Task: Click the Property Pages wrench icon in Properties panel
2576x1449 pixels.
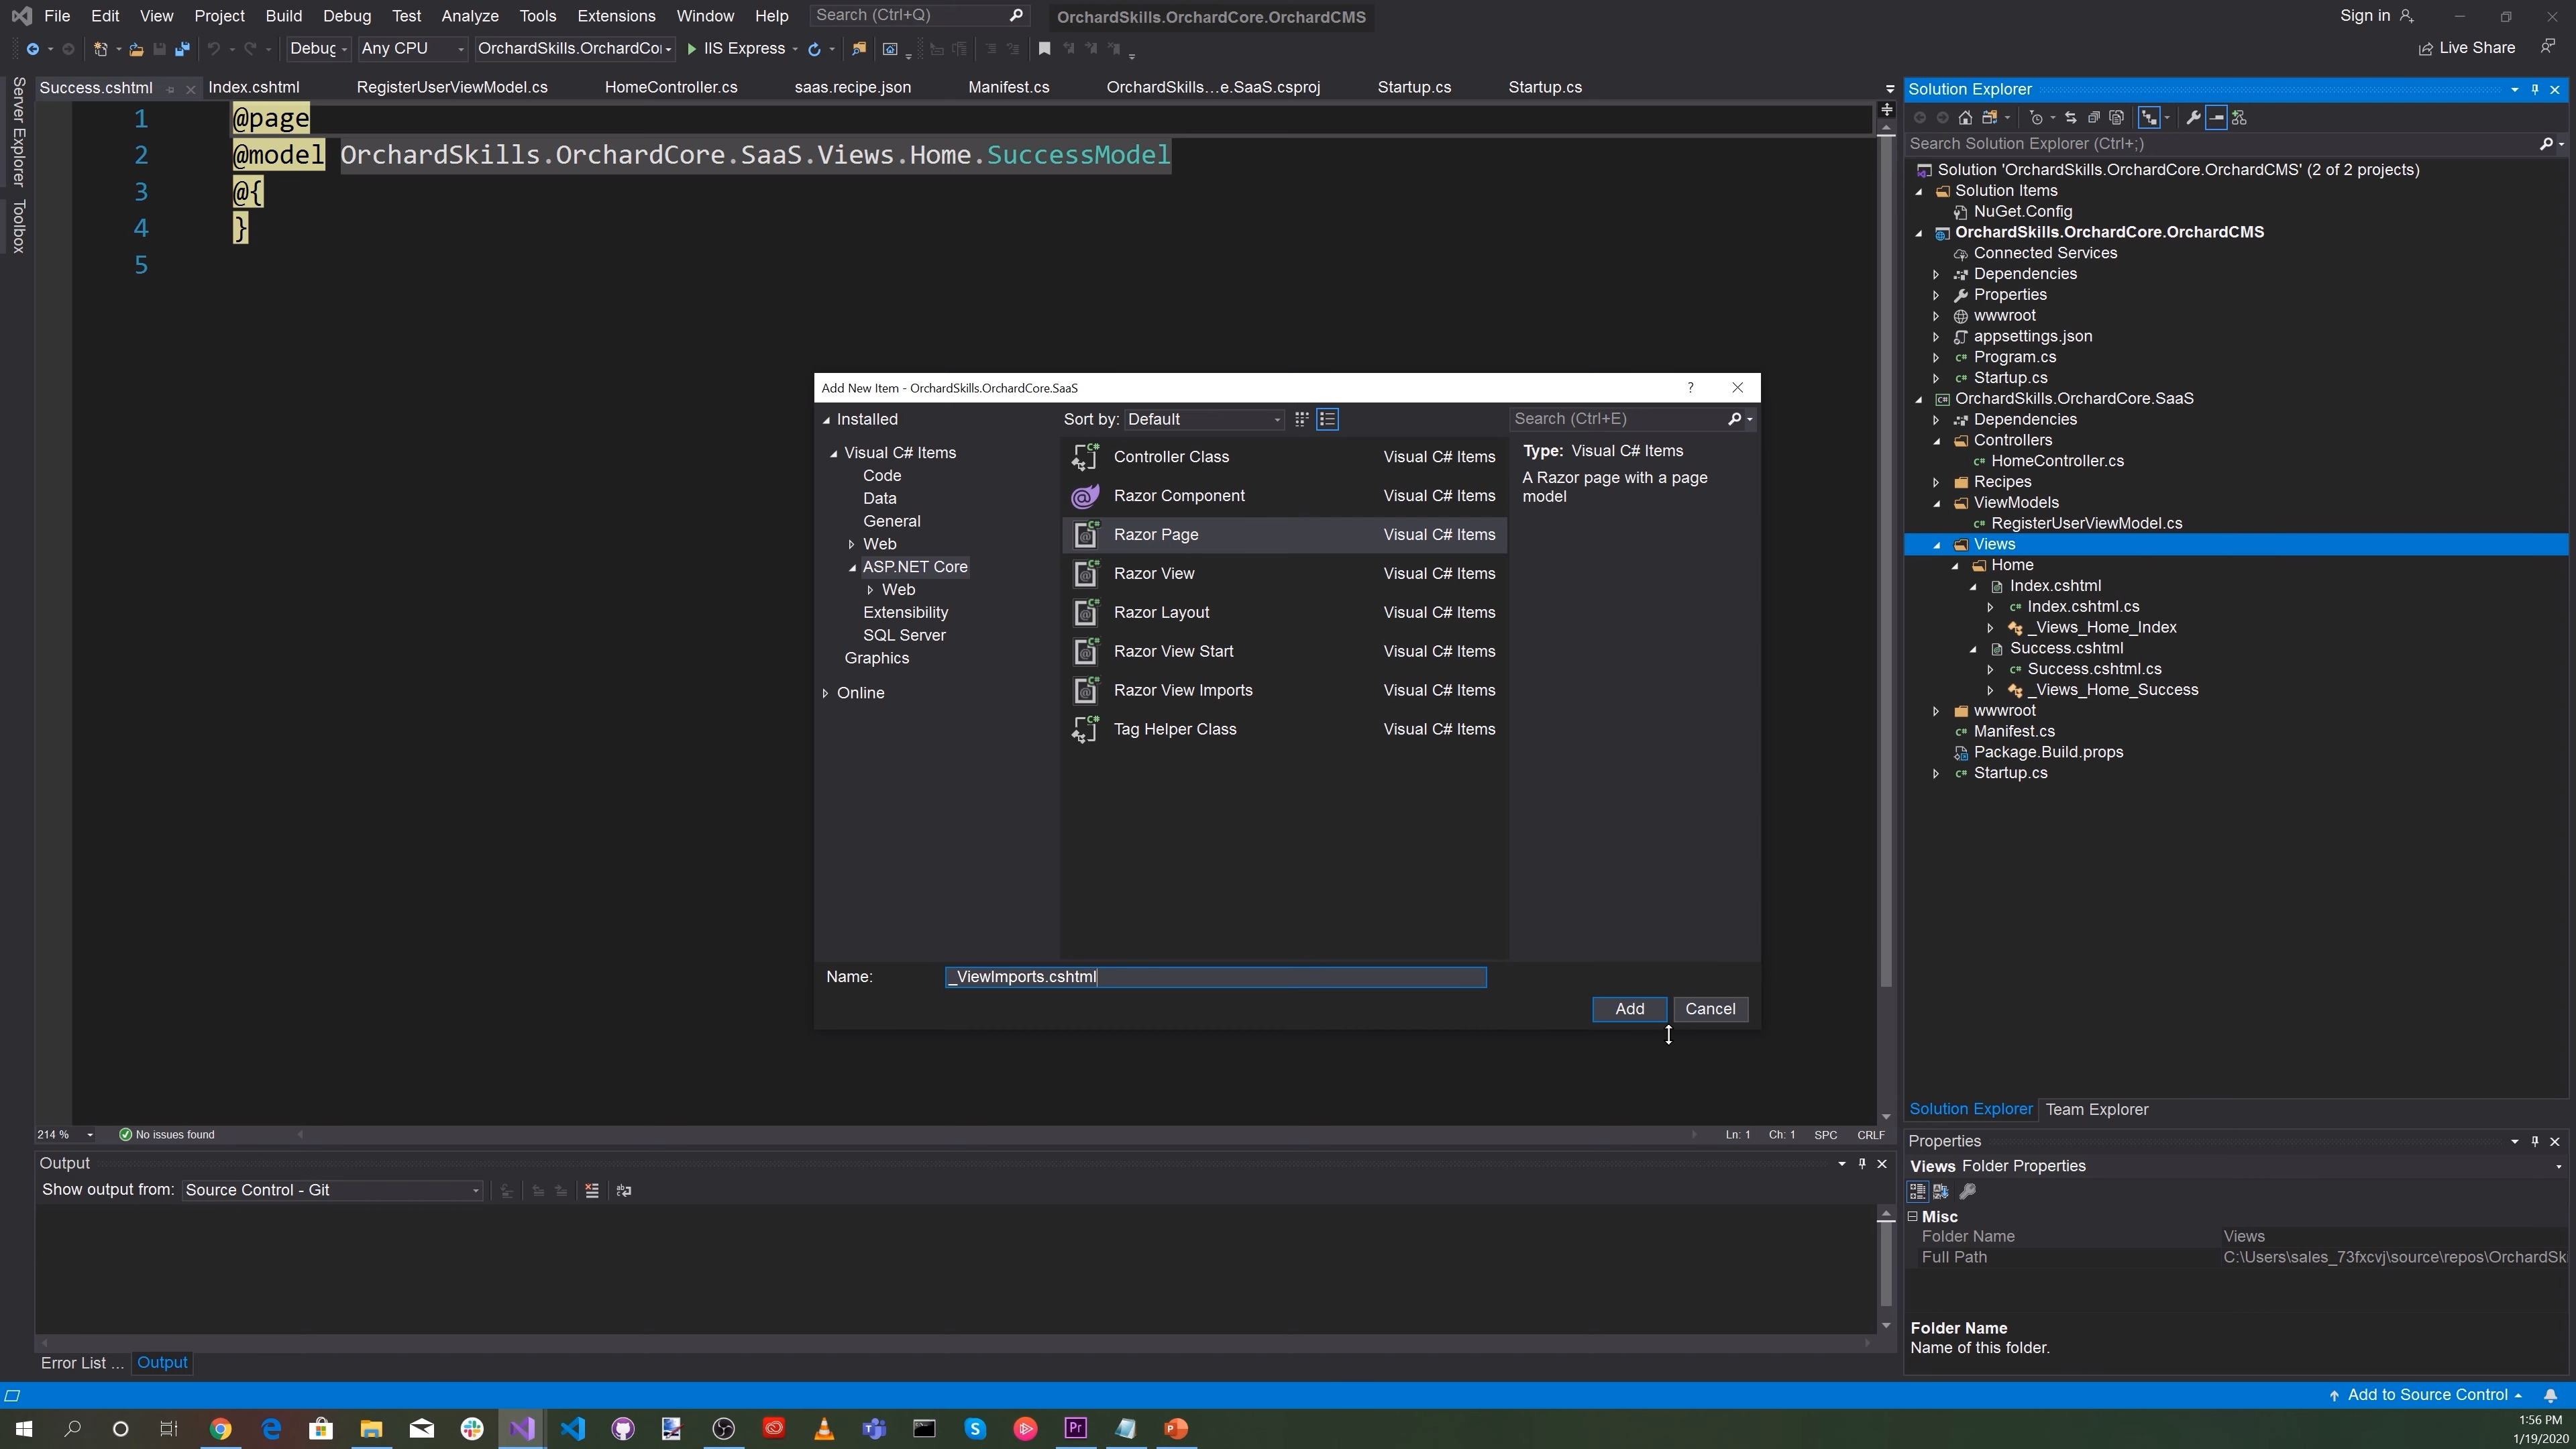Action: pos(1967,1192)
